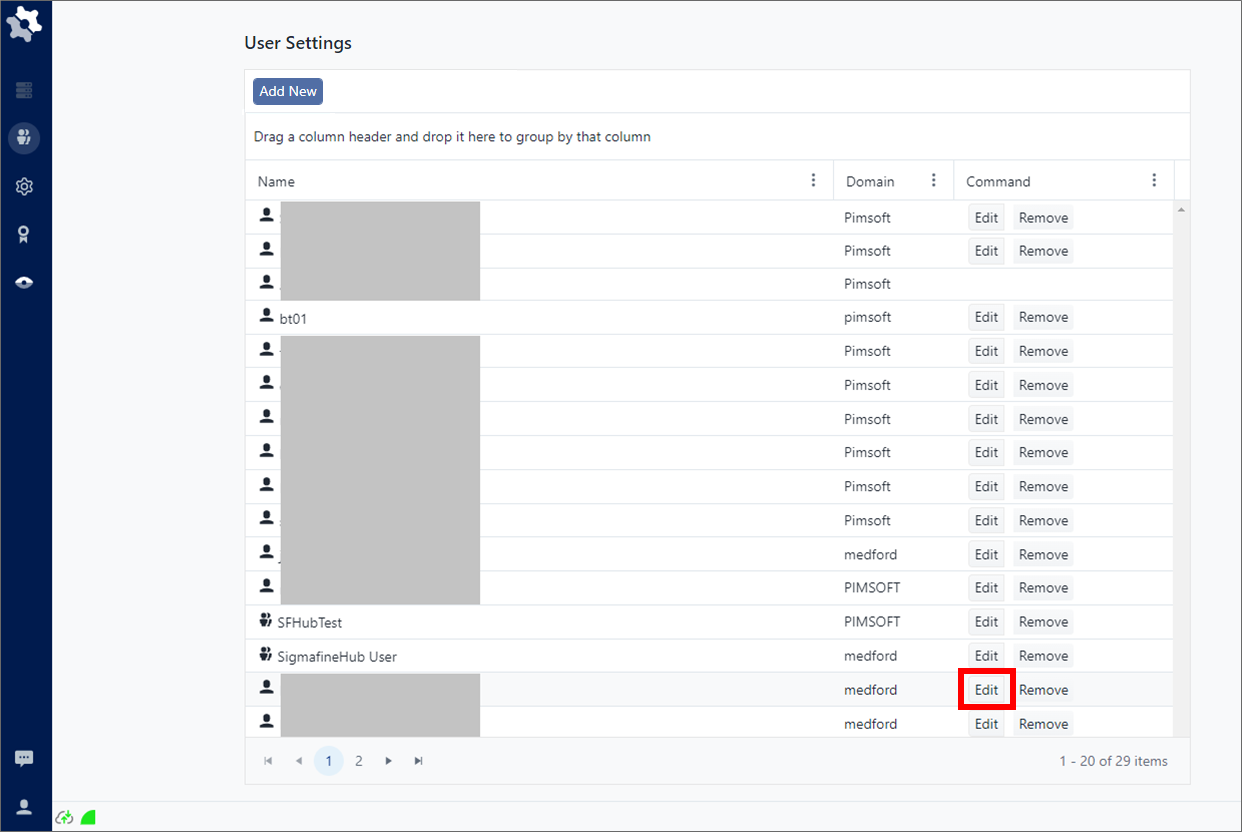The image size is (1242, 832).
Task: Jump to the last page
Action: pyautogui.click(x=419, y=761)
